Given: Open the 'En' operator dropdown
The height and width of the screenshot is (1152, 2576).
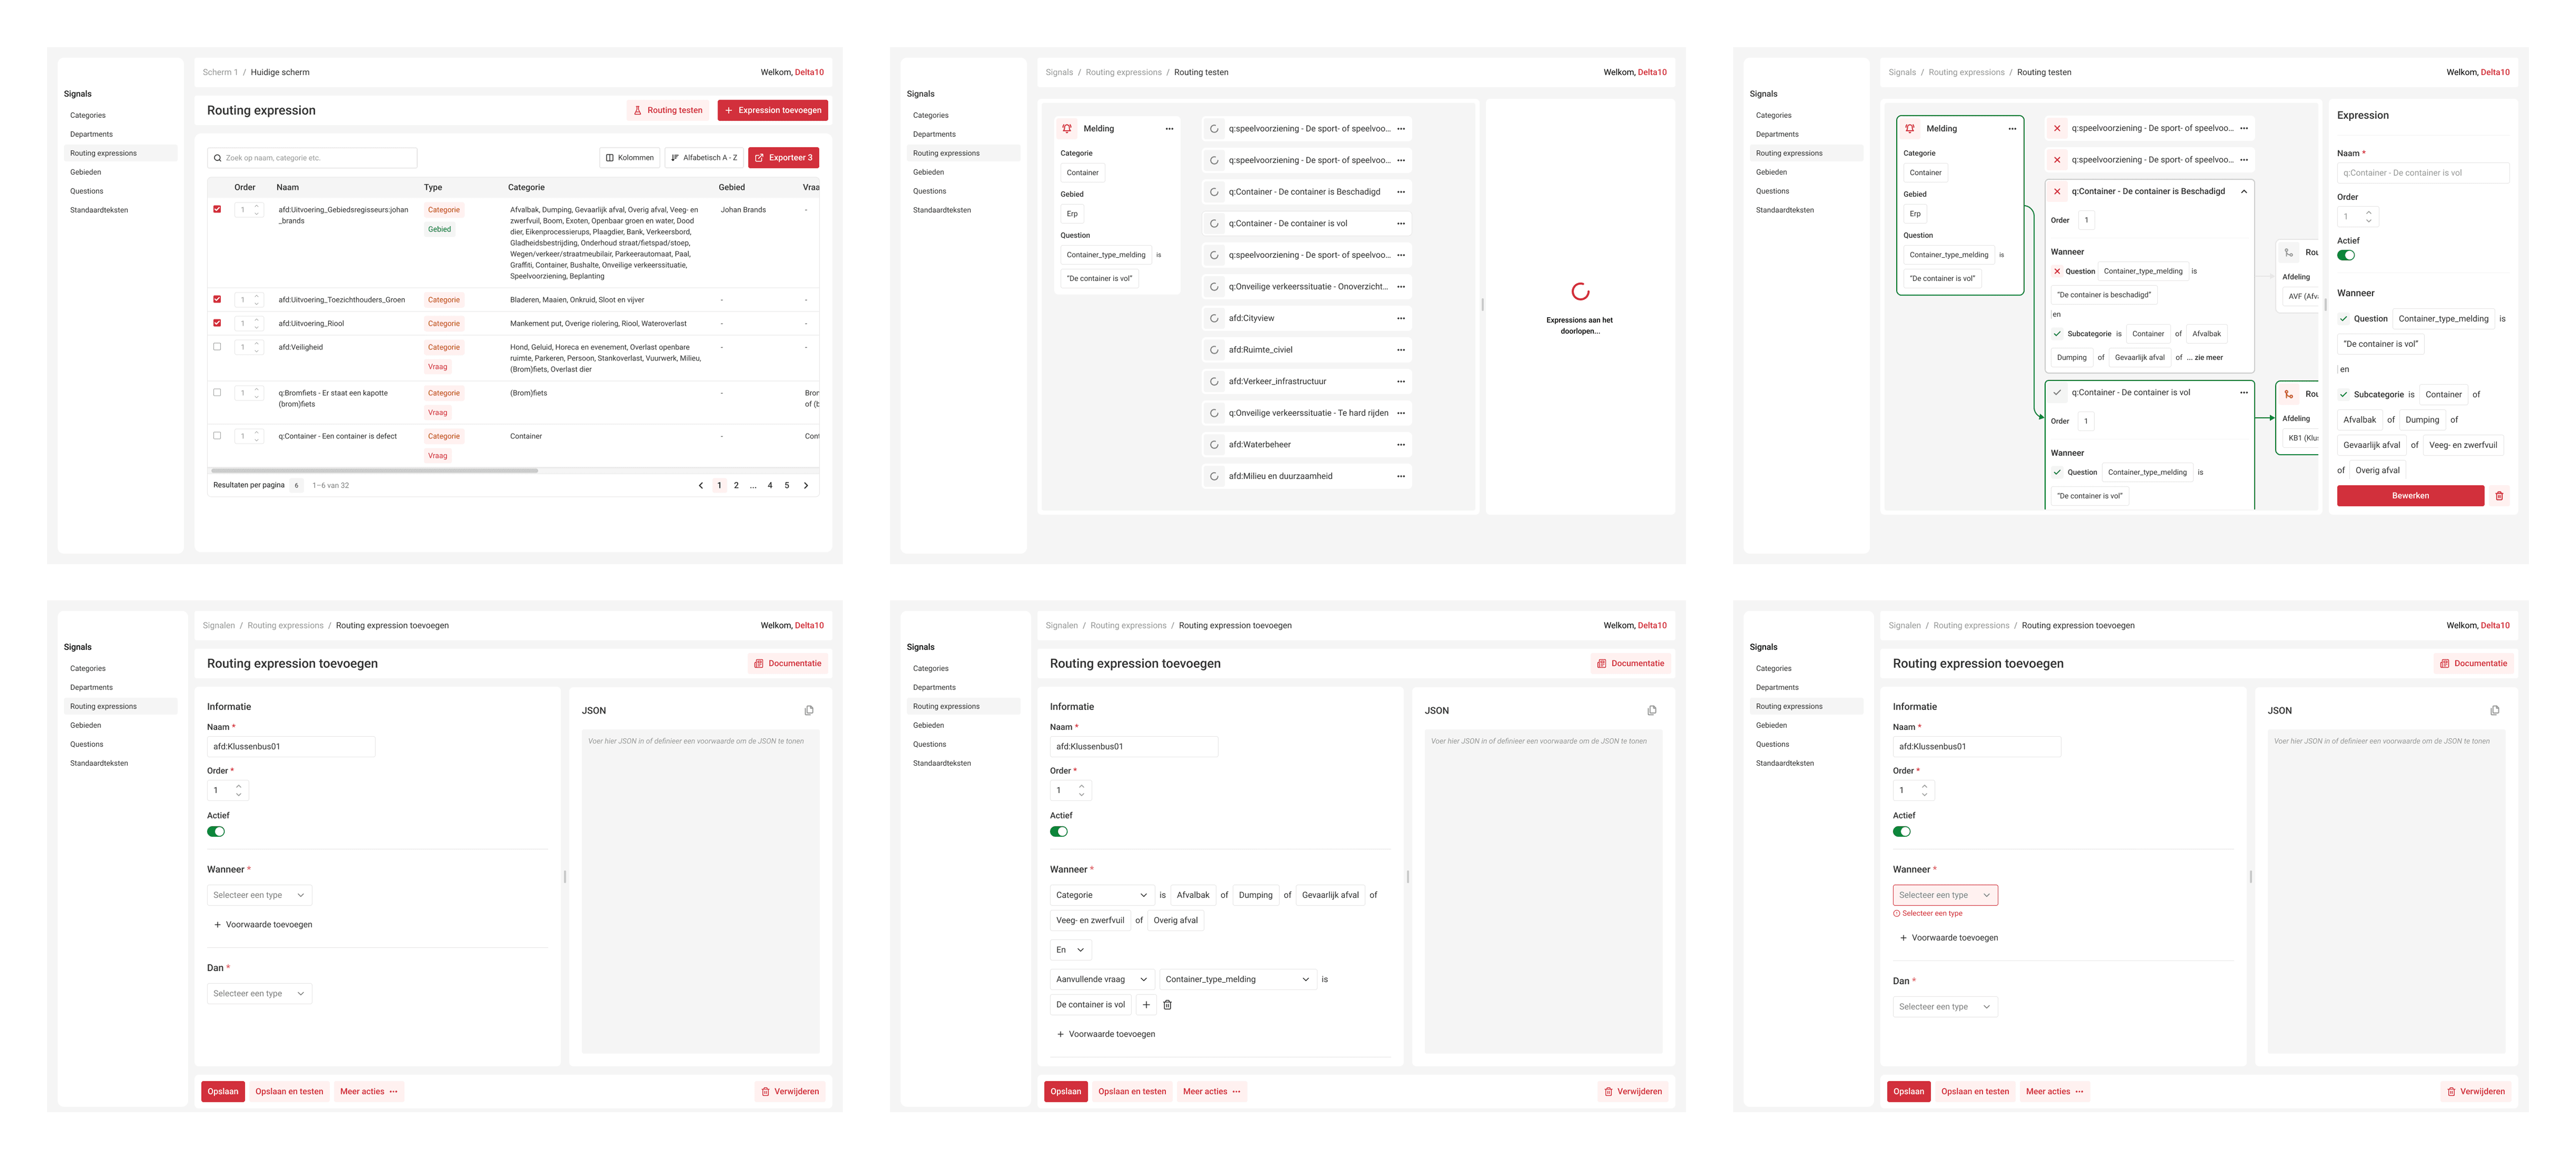Looking at the screenshot, I should point(1071,950).
